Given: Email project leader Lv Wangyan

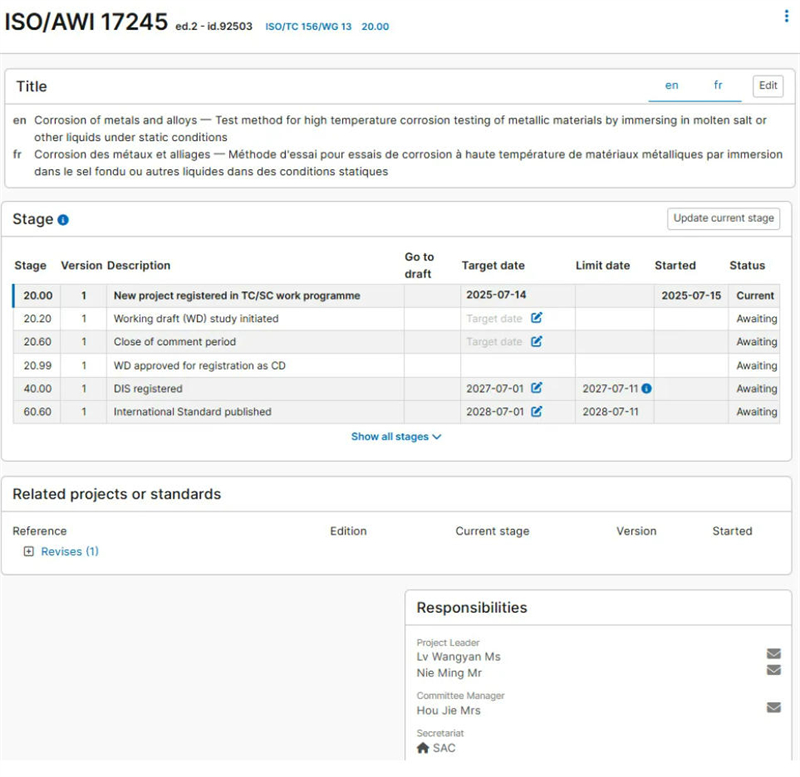Looking at the screenshot, I should (773, 654).
